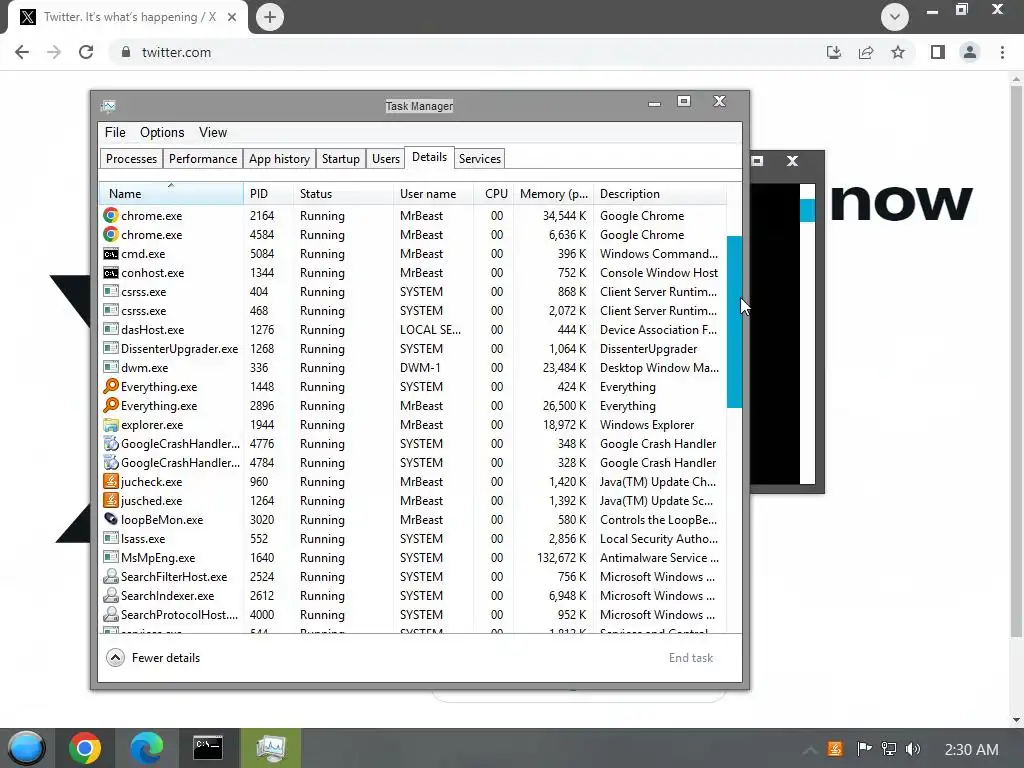Click the padlock site info icon
Image resolution: width=1024 pixels, height=768 pixels.
point(125,52)
